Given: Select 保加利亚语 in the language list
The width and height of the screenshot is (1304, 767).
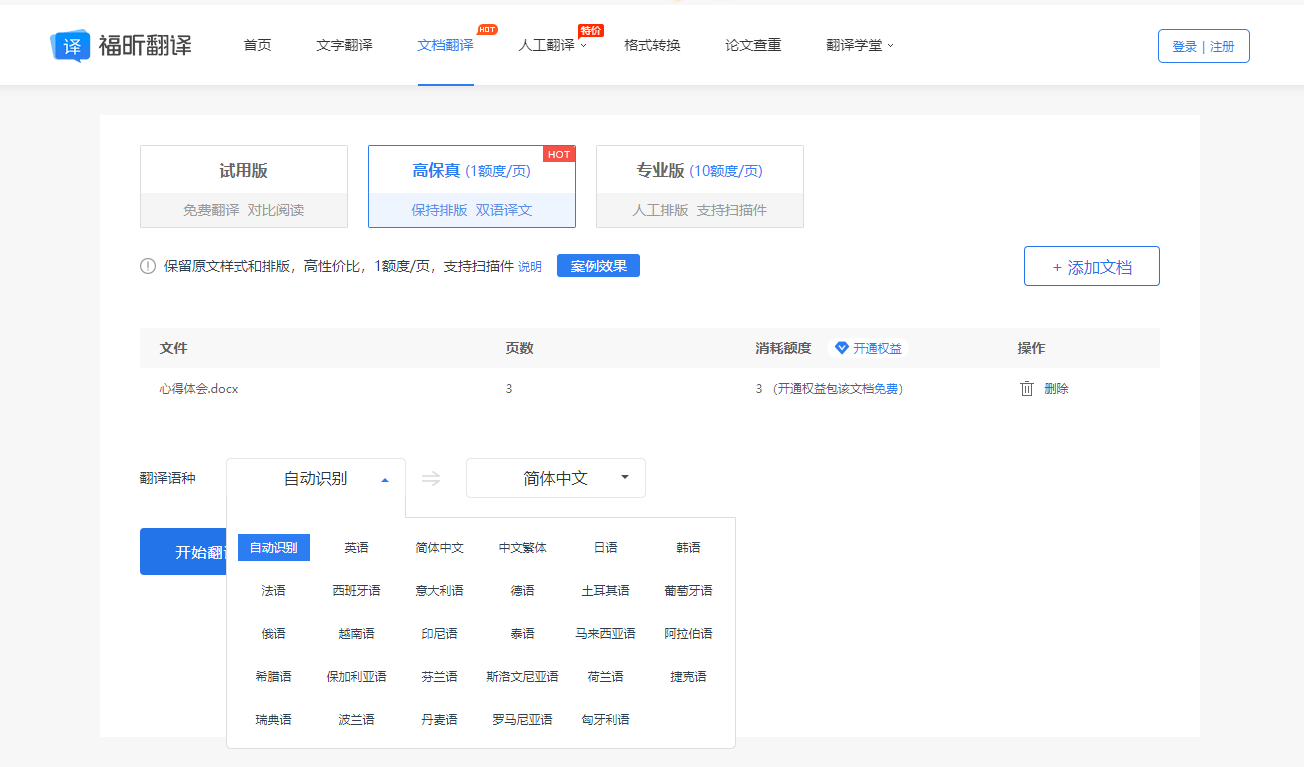Looking at the screenshot, I should click(x=357, y=677).
